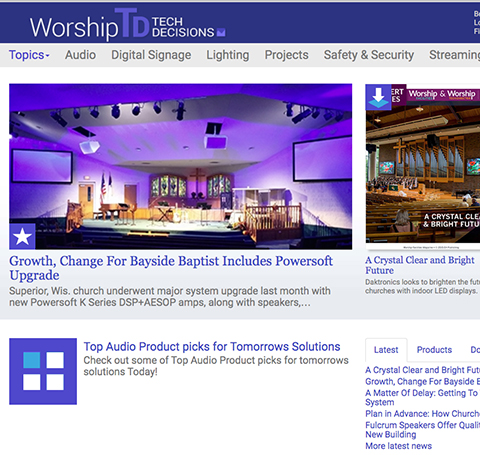The width and height of the screenshot is (480, 455).
Task: Click 'Daktronics looks to brighten' description text
Action: (x=423, y=286)
